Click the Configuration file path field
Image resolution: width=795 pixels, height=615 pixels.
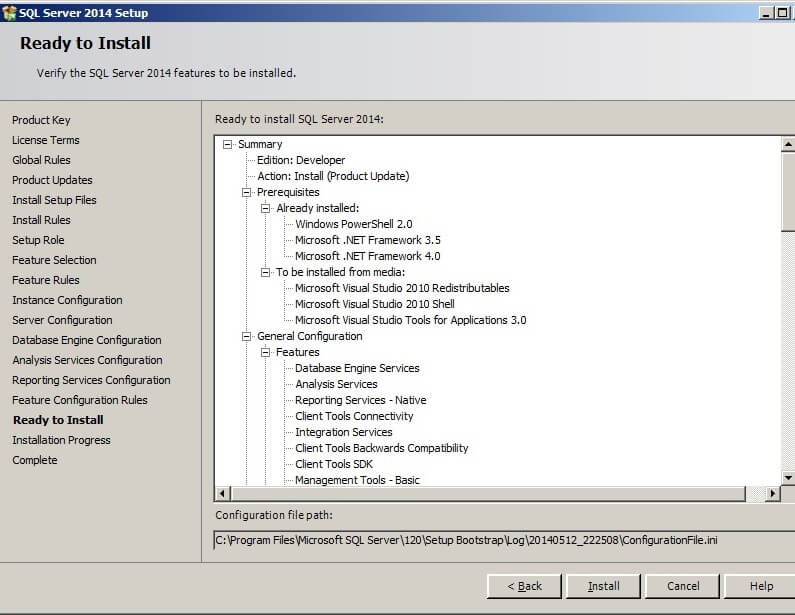[x=504, y=540]
